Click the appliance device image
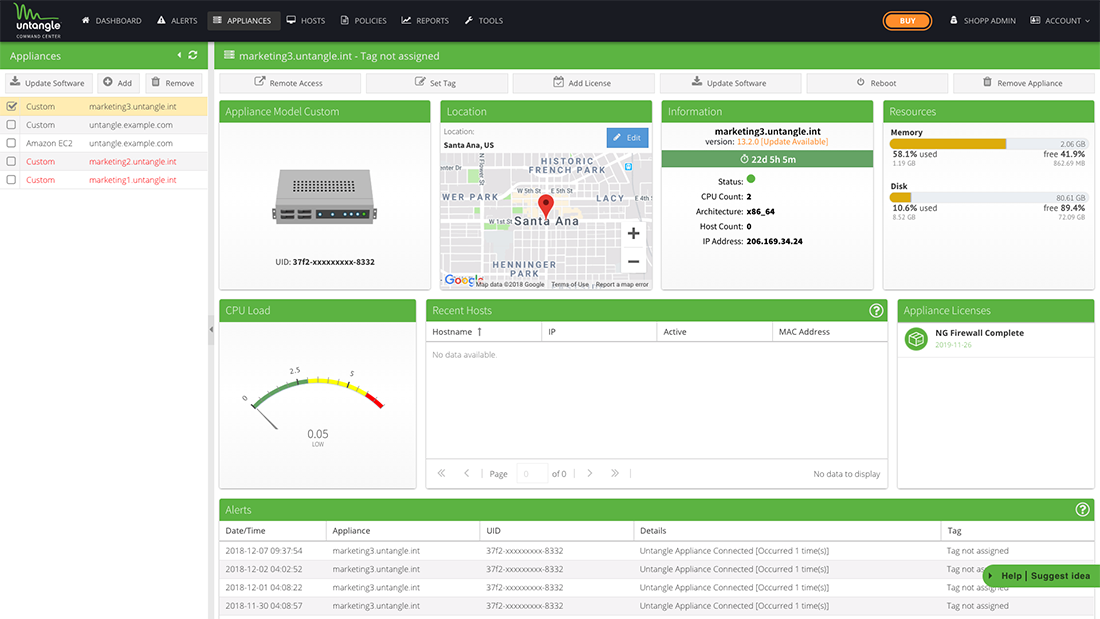Image resolution: width=1100 pixels, height=619 pixels. 325,197
